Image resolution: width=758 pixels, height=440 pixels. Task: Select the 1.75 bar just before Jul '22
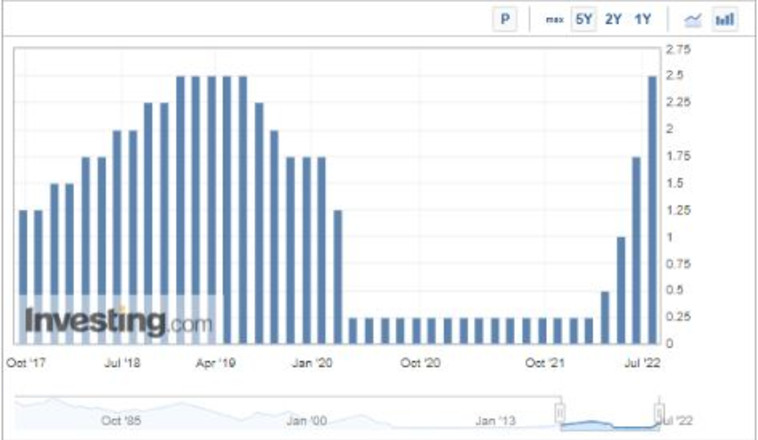(636, 250)
